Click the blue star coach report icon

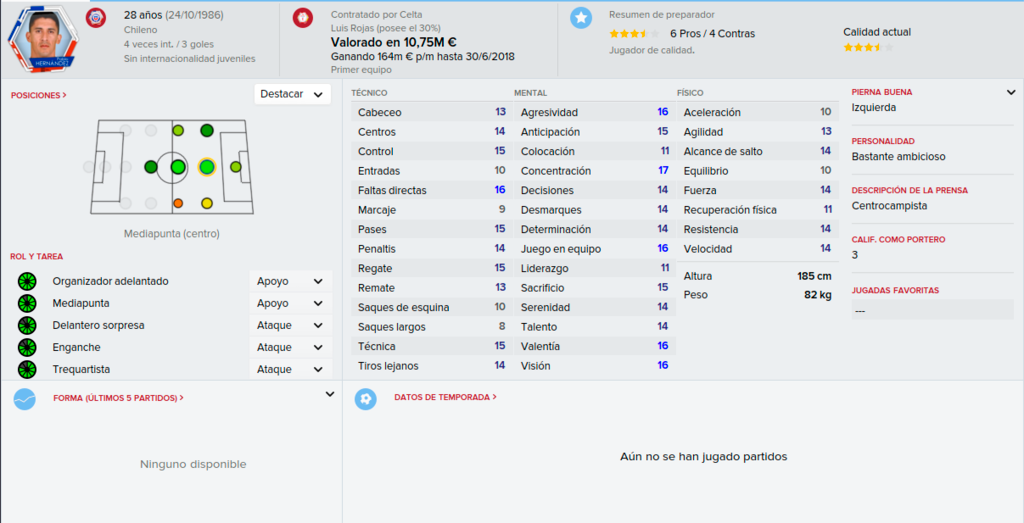(x=581, y=18)
